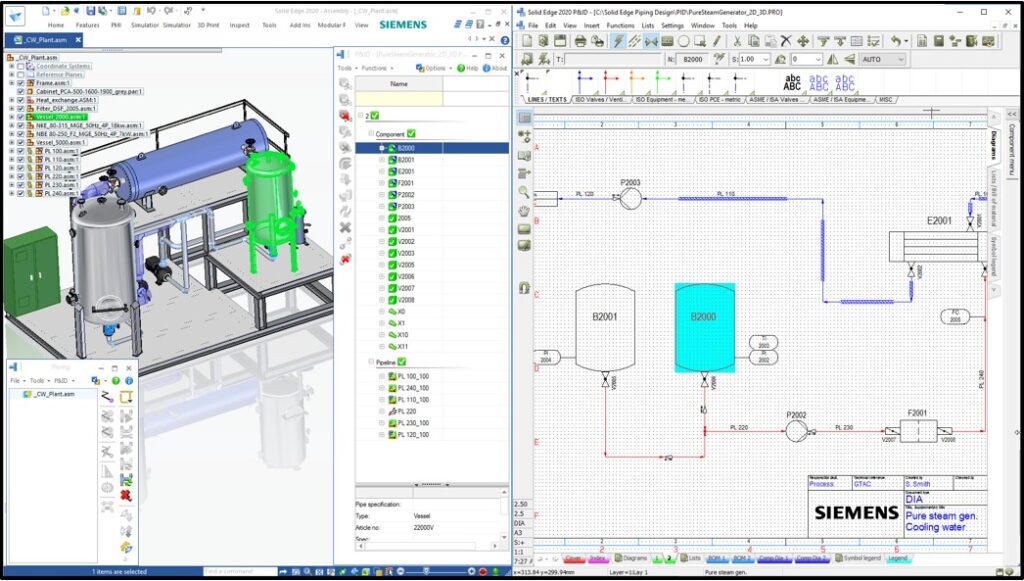Click the SIEMENS logo in the title area
The width and height of the screenshot is (1024, 581).
point(403,24)
